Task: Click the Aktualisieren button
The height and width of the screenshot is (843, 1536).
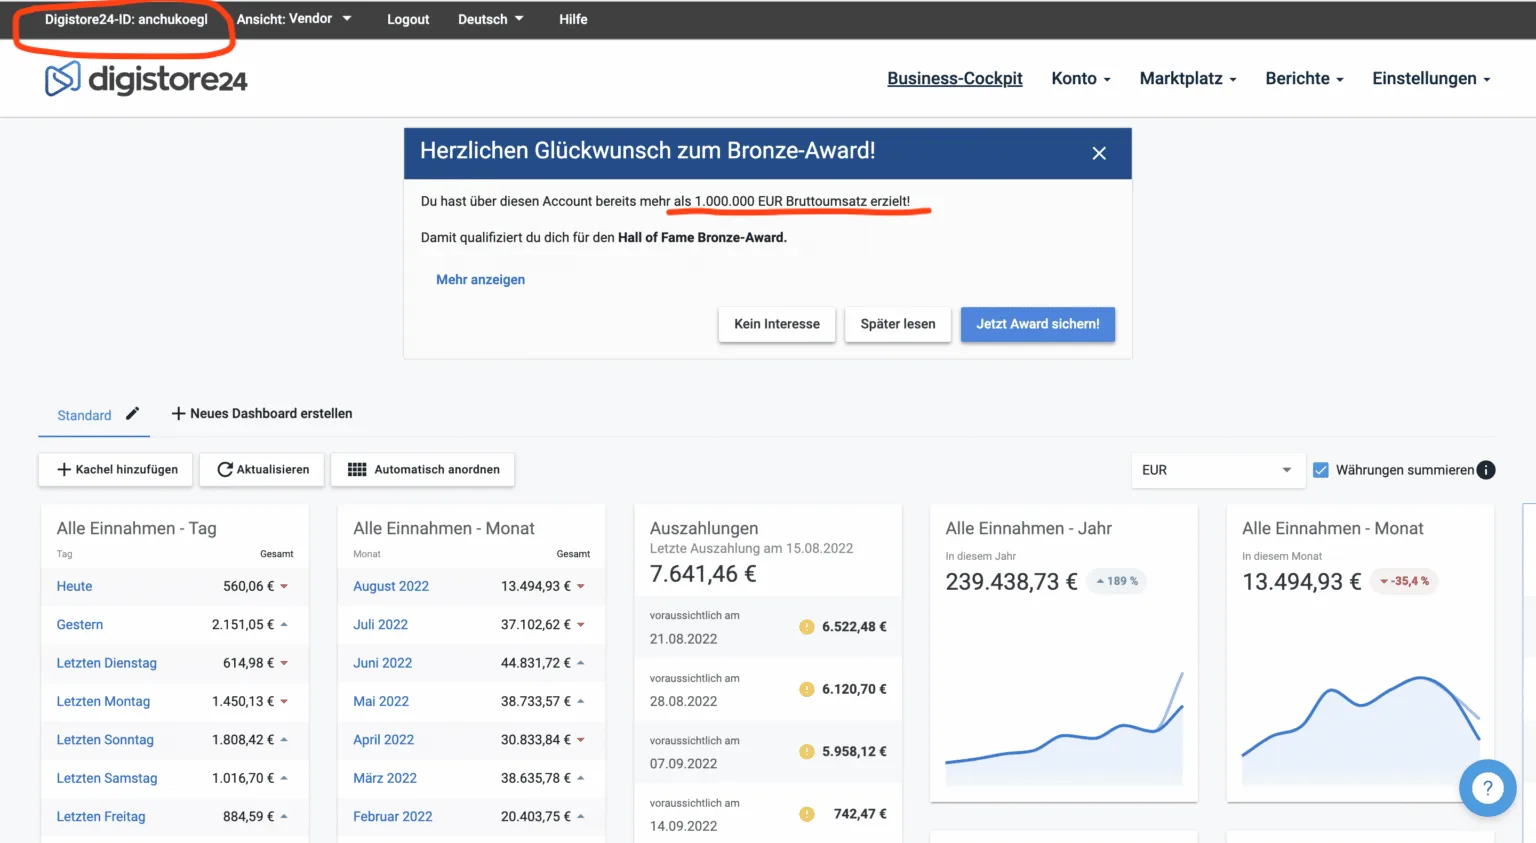Action: click(x=263, y=469)
